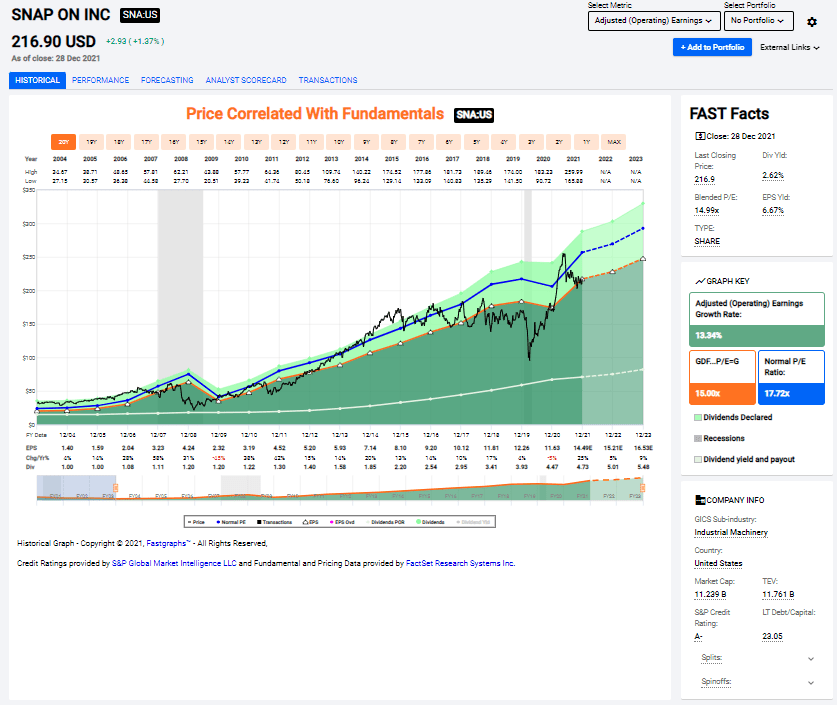
Task: Open the settings gear icon
Action: pyautogui.click(x=812, y=22)
